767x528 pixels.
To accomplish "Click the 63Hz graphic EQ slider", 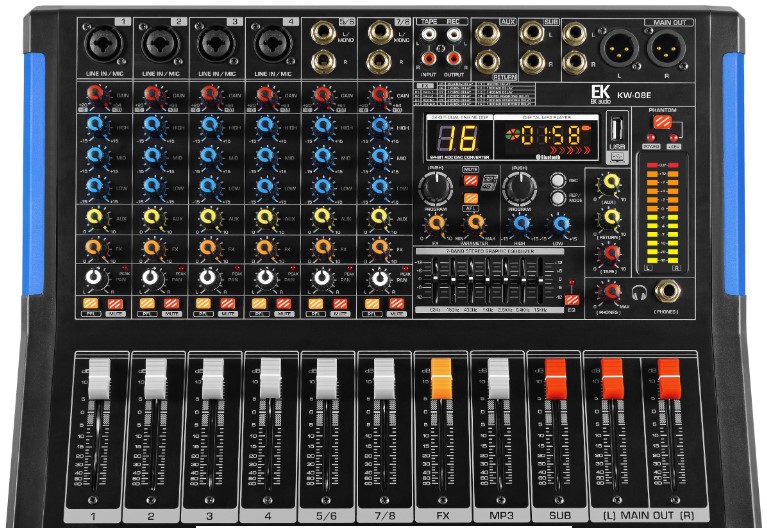I will [x=435, y=281].
